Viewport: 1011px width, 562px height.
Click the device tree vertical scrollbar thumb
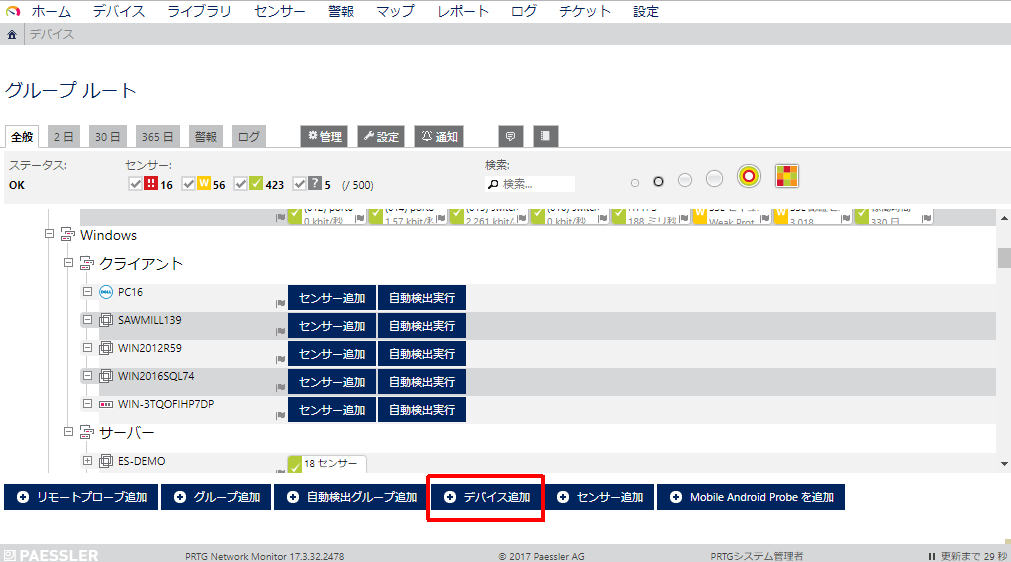coord(1004,257)
